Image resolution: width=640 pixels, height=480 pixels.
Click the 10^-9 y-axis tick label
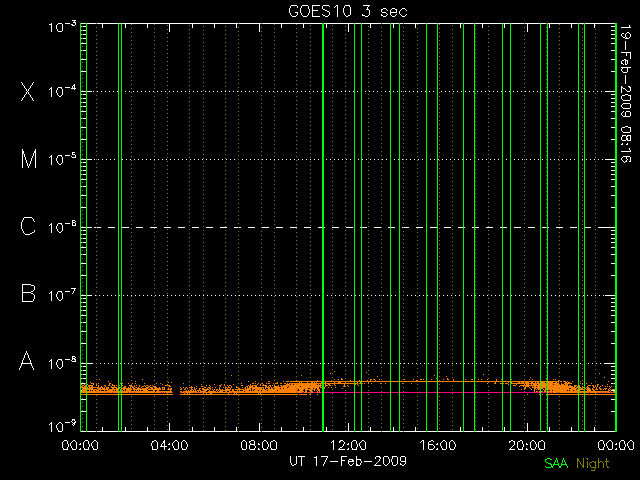(x=62, y=426)
